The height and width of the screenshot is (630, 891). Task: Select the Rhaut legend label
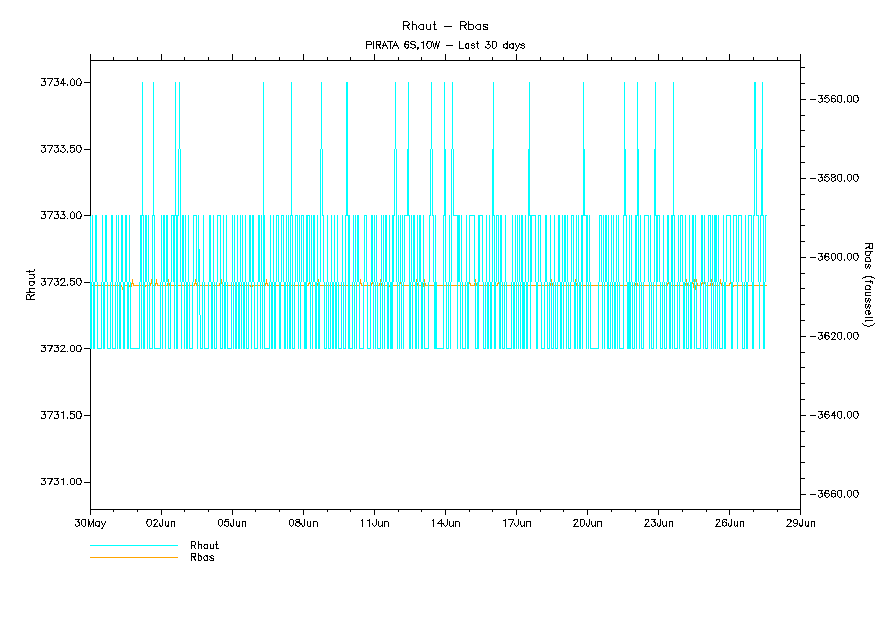coord(204,546)
